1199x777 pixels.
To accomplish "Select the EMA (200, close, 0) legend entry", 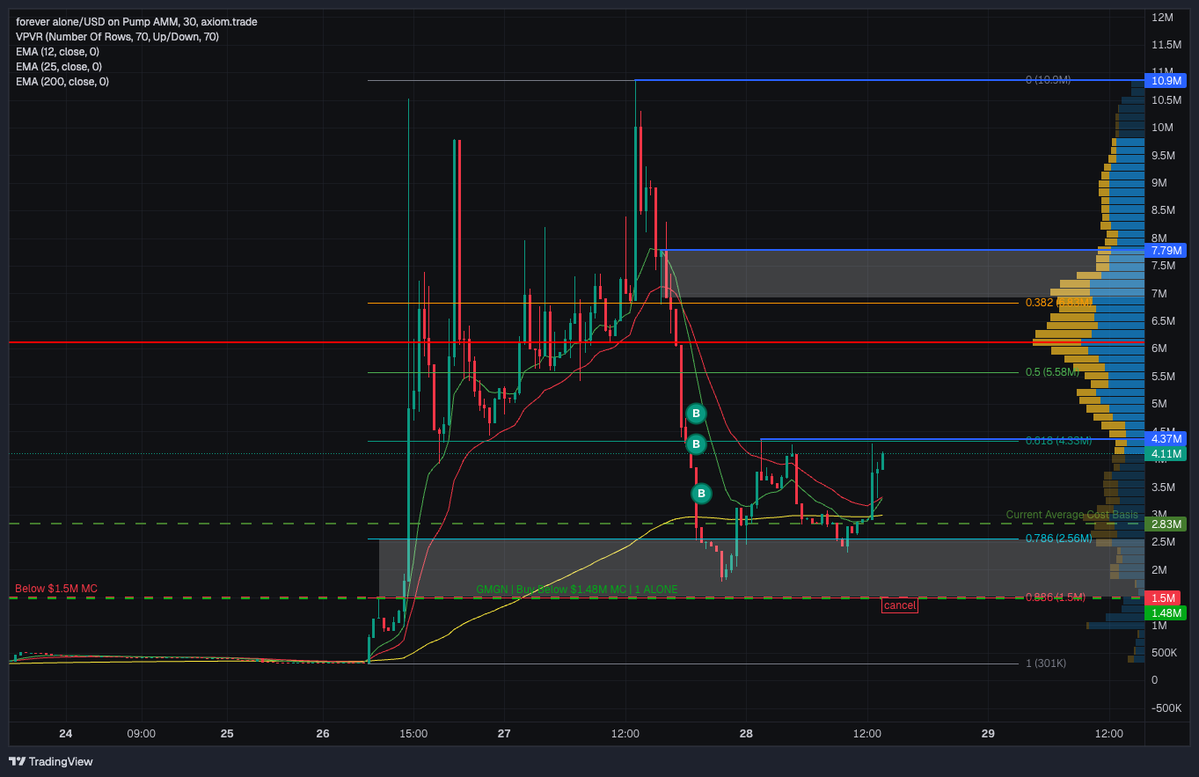I will coord(62,82).
